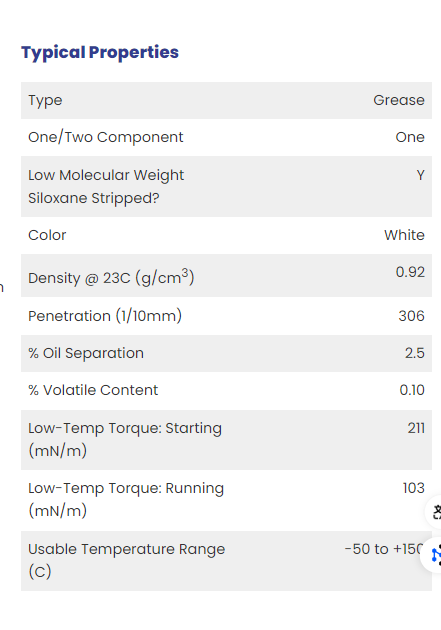The height and width of the screenshot is (630, 441).
Task: Click the translate floating icon at right edge
Action: (434, 512)
